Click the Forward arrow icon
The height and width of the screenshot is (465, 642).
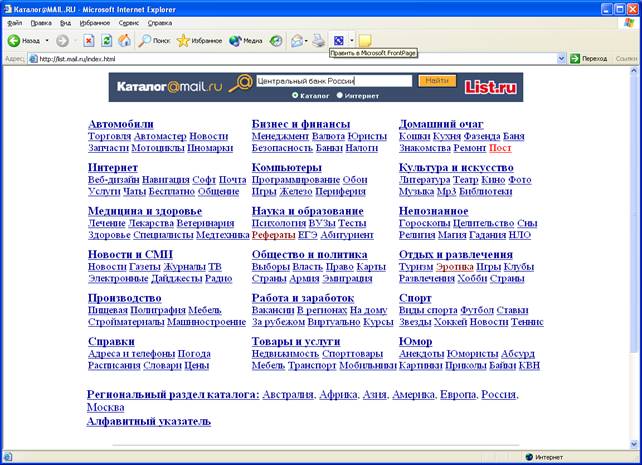(62, 41)
